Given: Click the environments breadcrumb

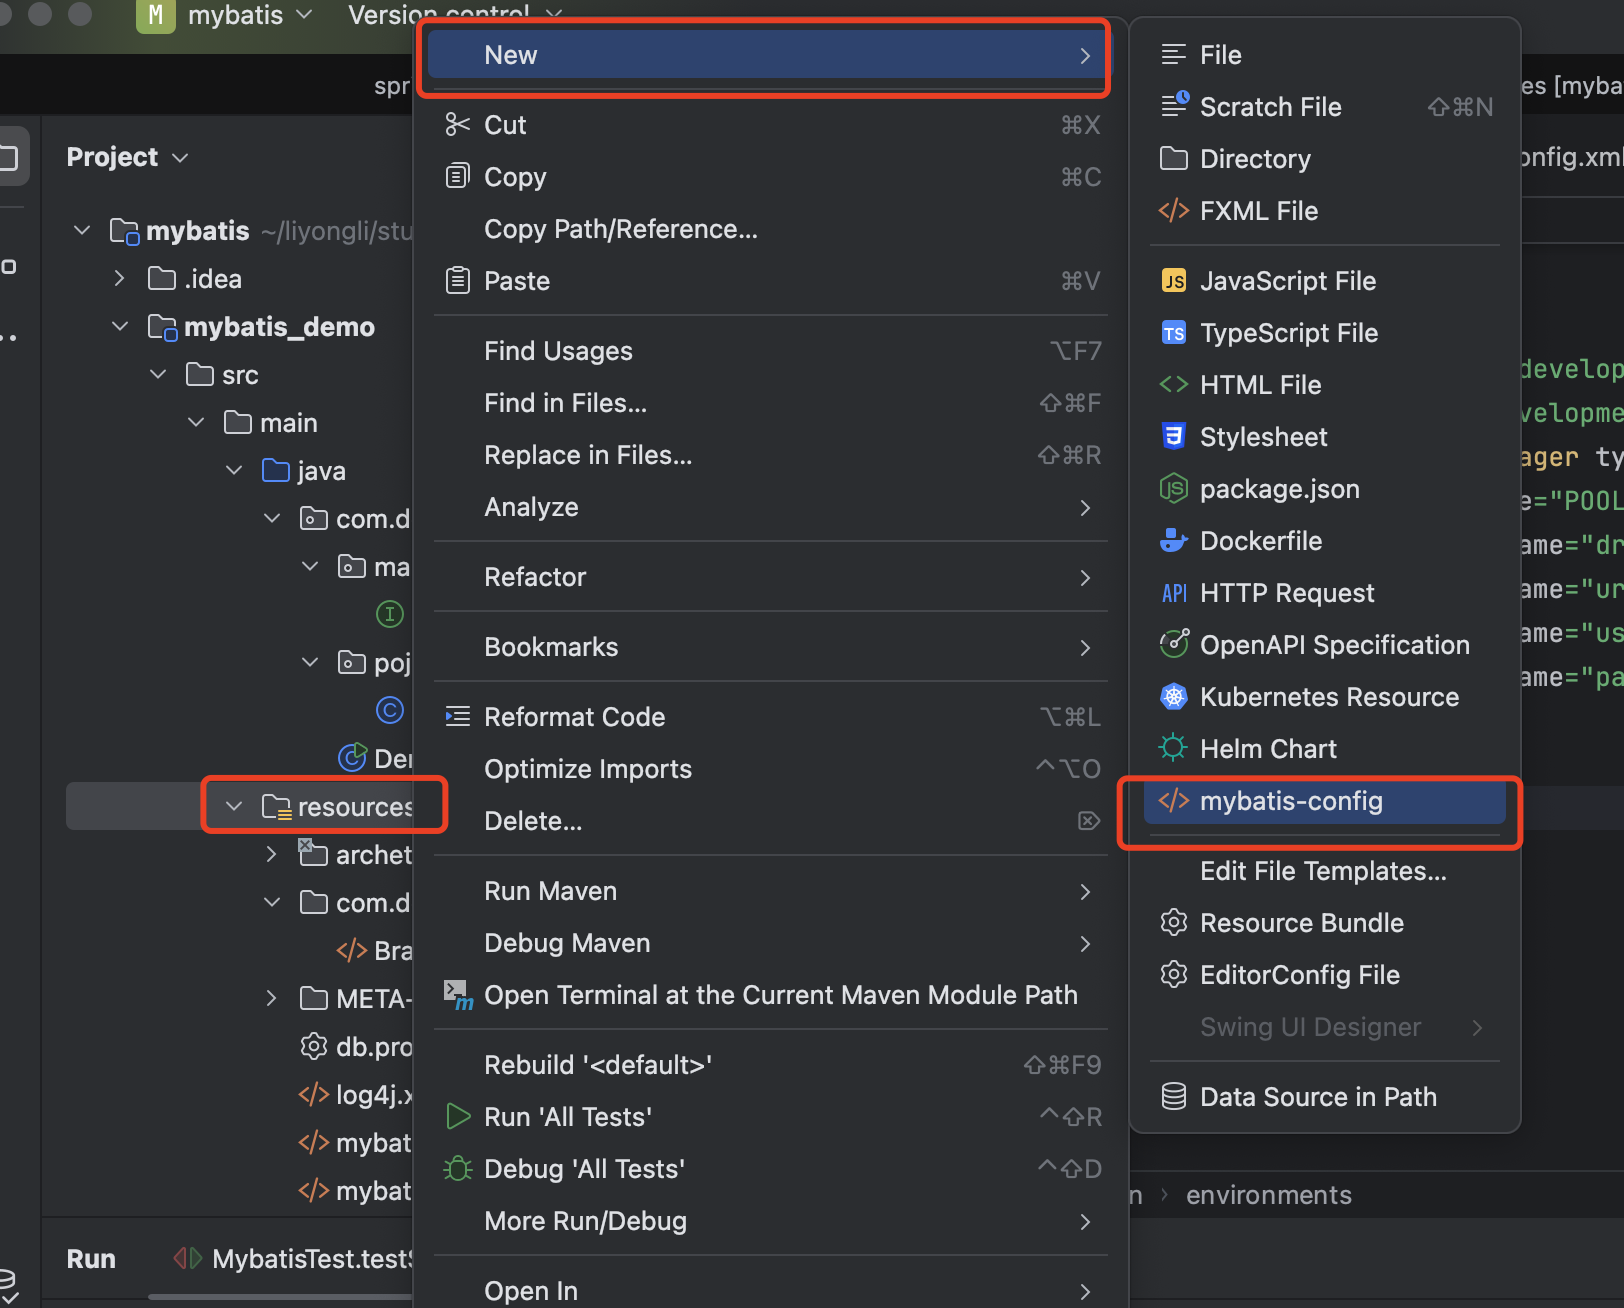Looking at the screenshot, I should click(1268, 1195).
